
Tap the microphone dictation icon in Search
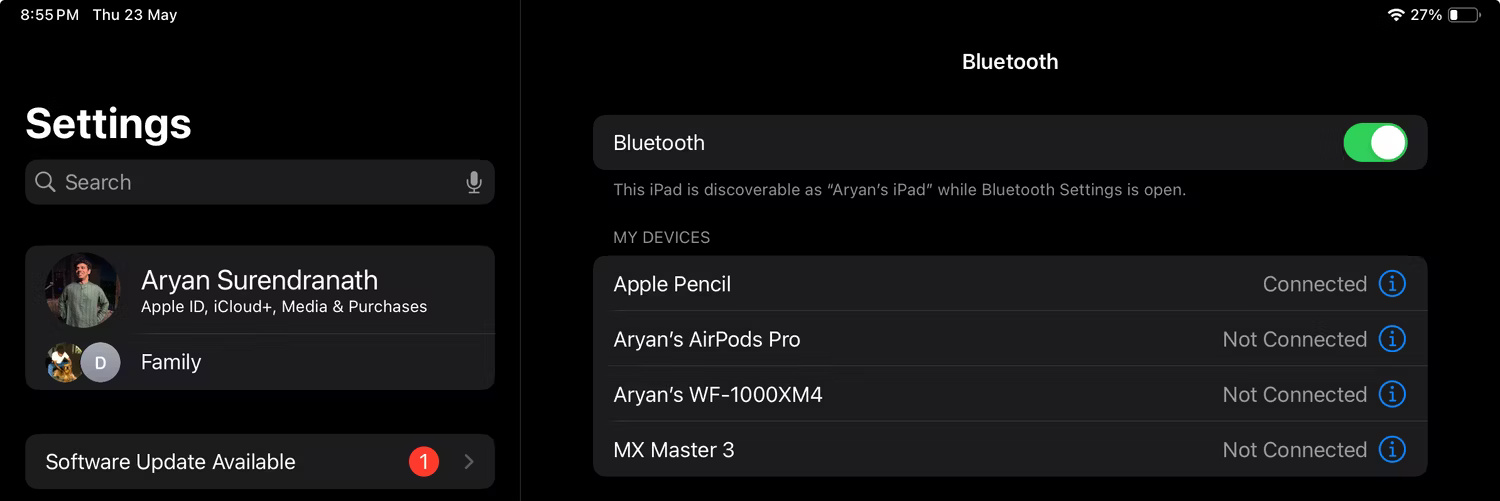coord(474,182)
